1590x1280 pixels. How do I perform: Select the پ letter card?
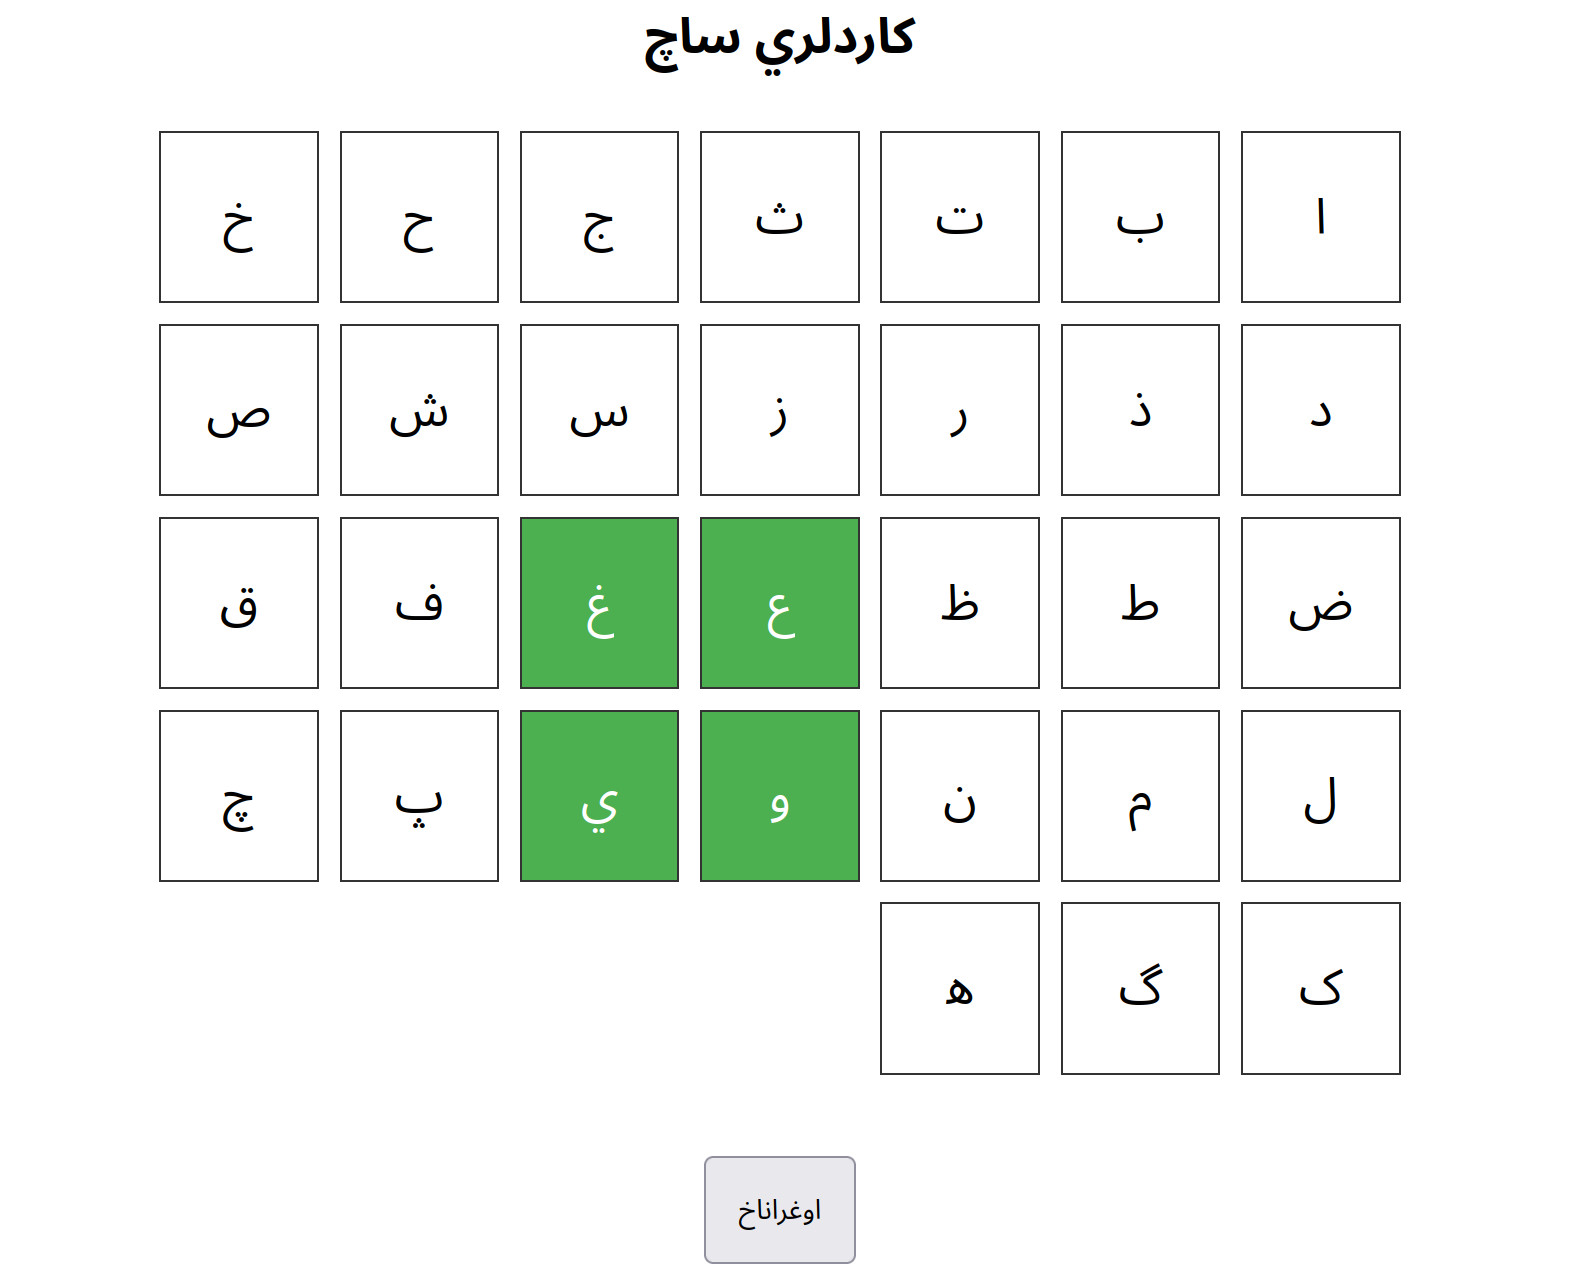tap(419, 796)
